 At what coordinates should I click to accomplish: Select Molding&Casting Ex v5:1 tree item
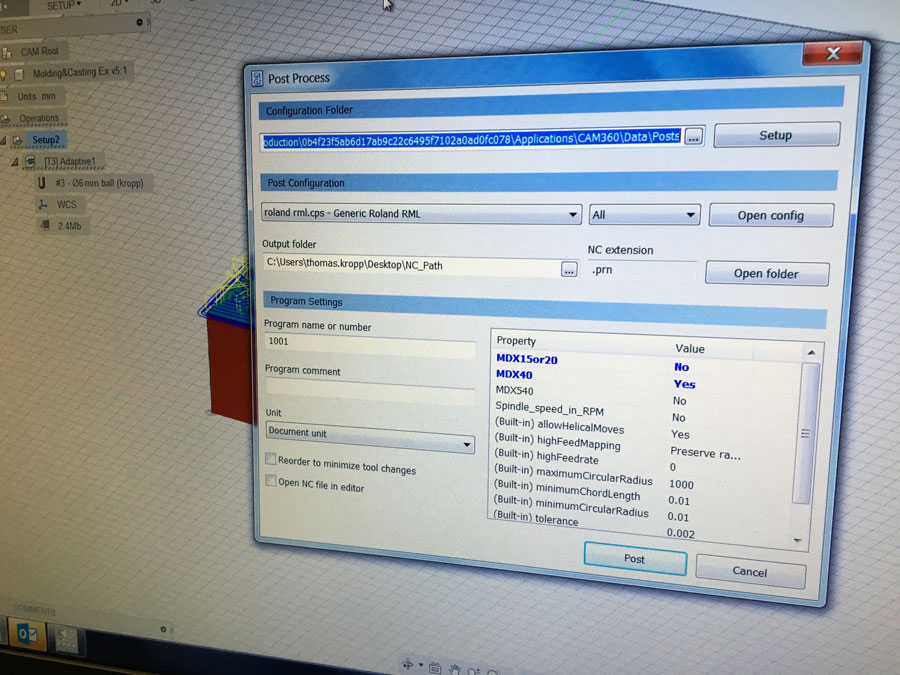click(x=80, y=72)
